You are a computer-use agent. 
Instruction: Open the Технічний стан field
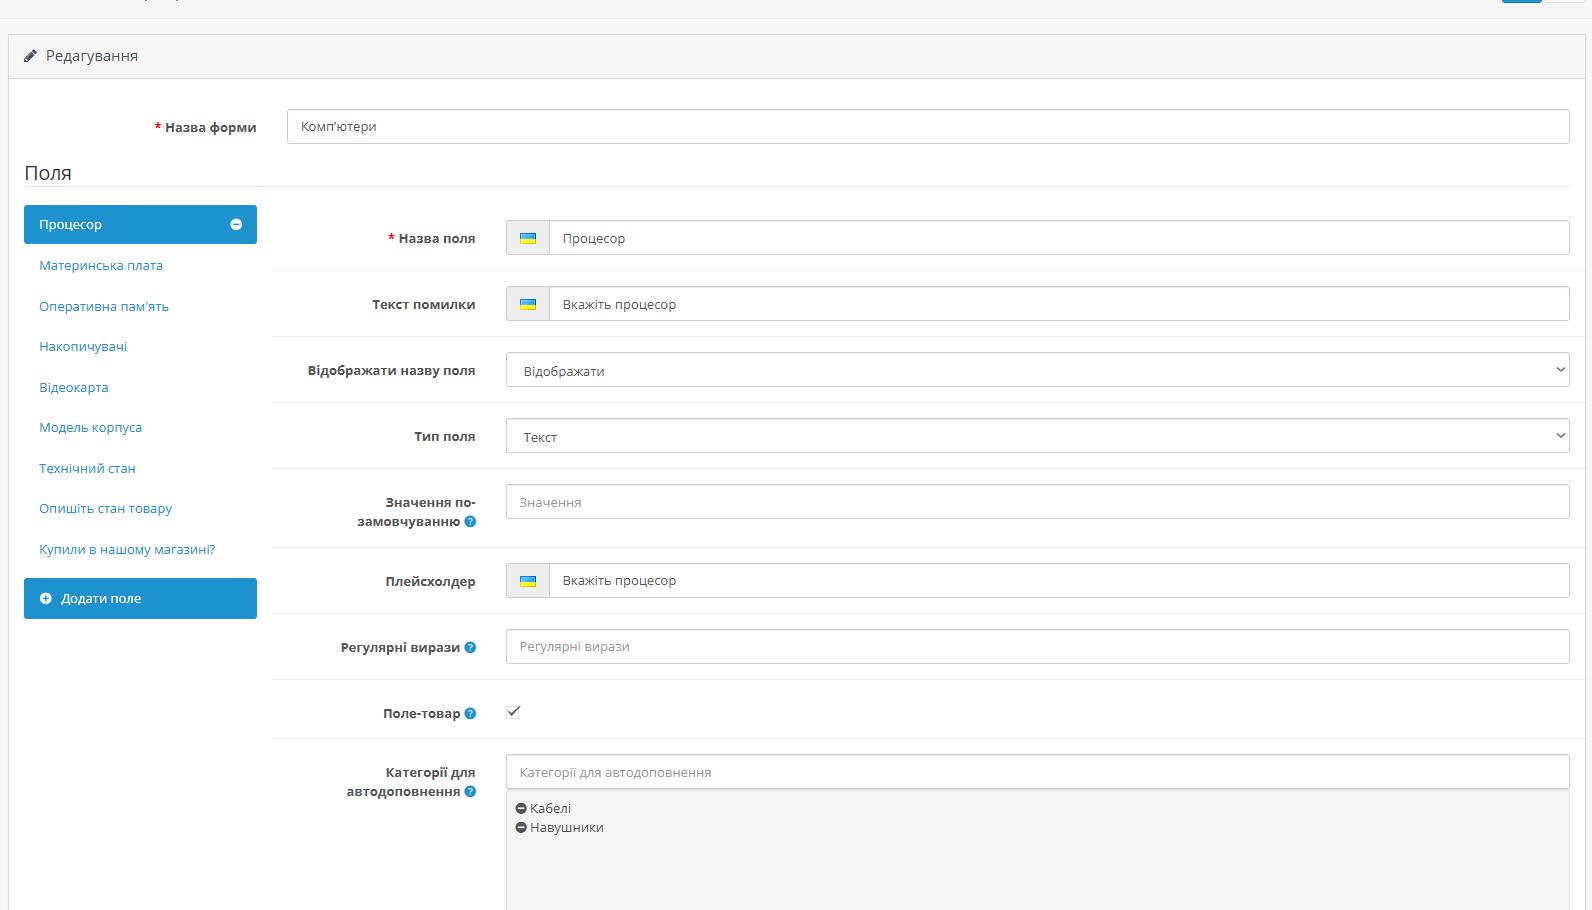87,469
